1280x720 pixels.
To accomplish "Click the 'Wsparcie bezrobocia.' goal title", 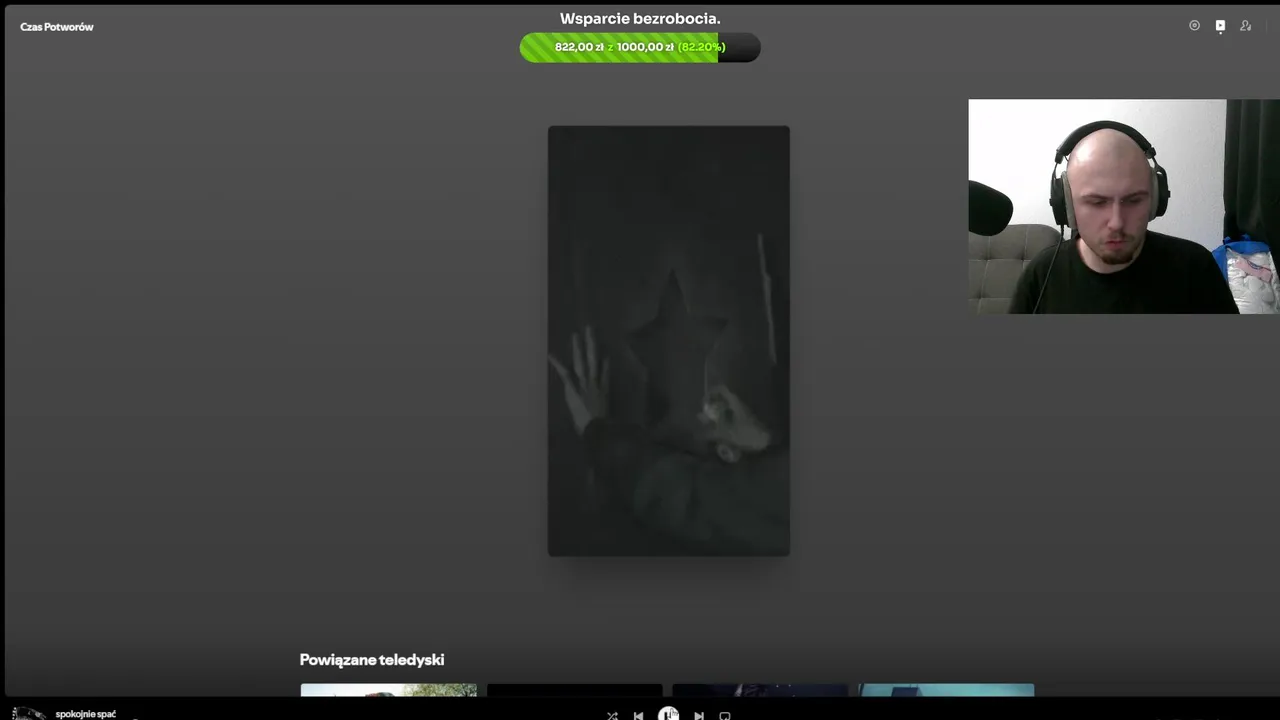I will coord(640,19).
